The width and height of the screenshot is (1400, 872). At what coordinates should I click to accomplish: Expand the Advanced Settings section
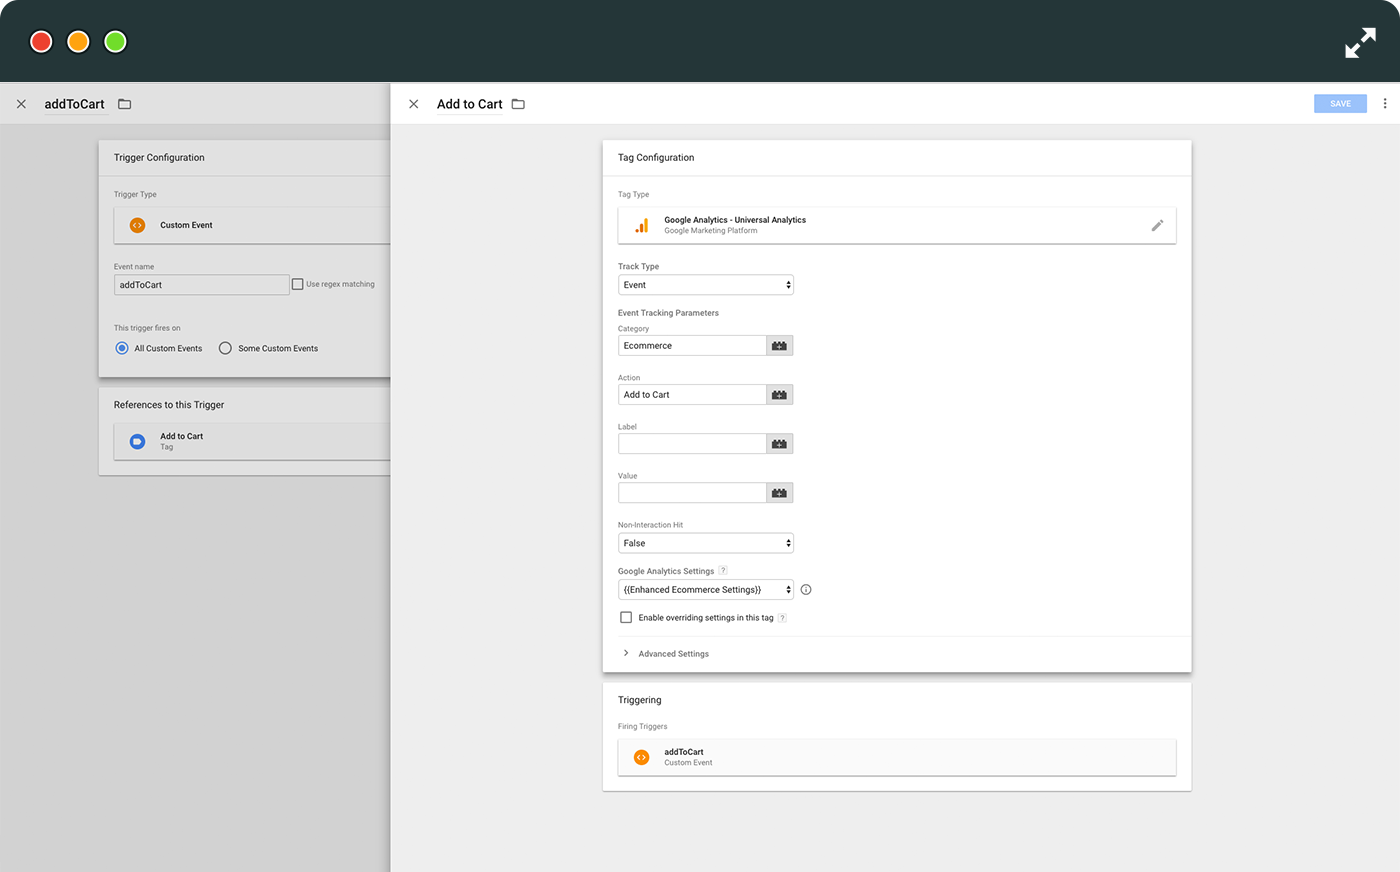[672, 654]
